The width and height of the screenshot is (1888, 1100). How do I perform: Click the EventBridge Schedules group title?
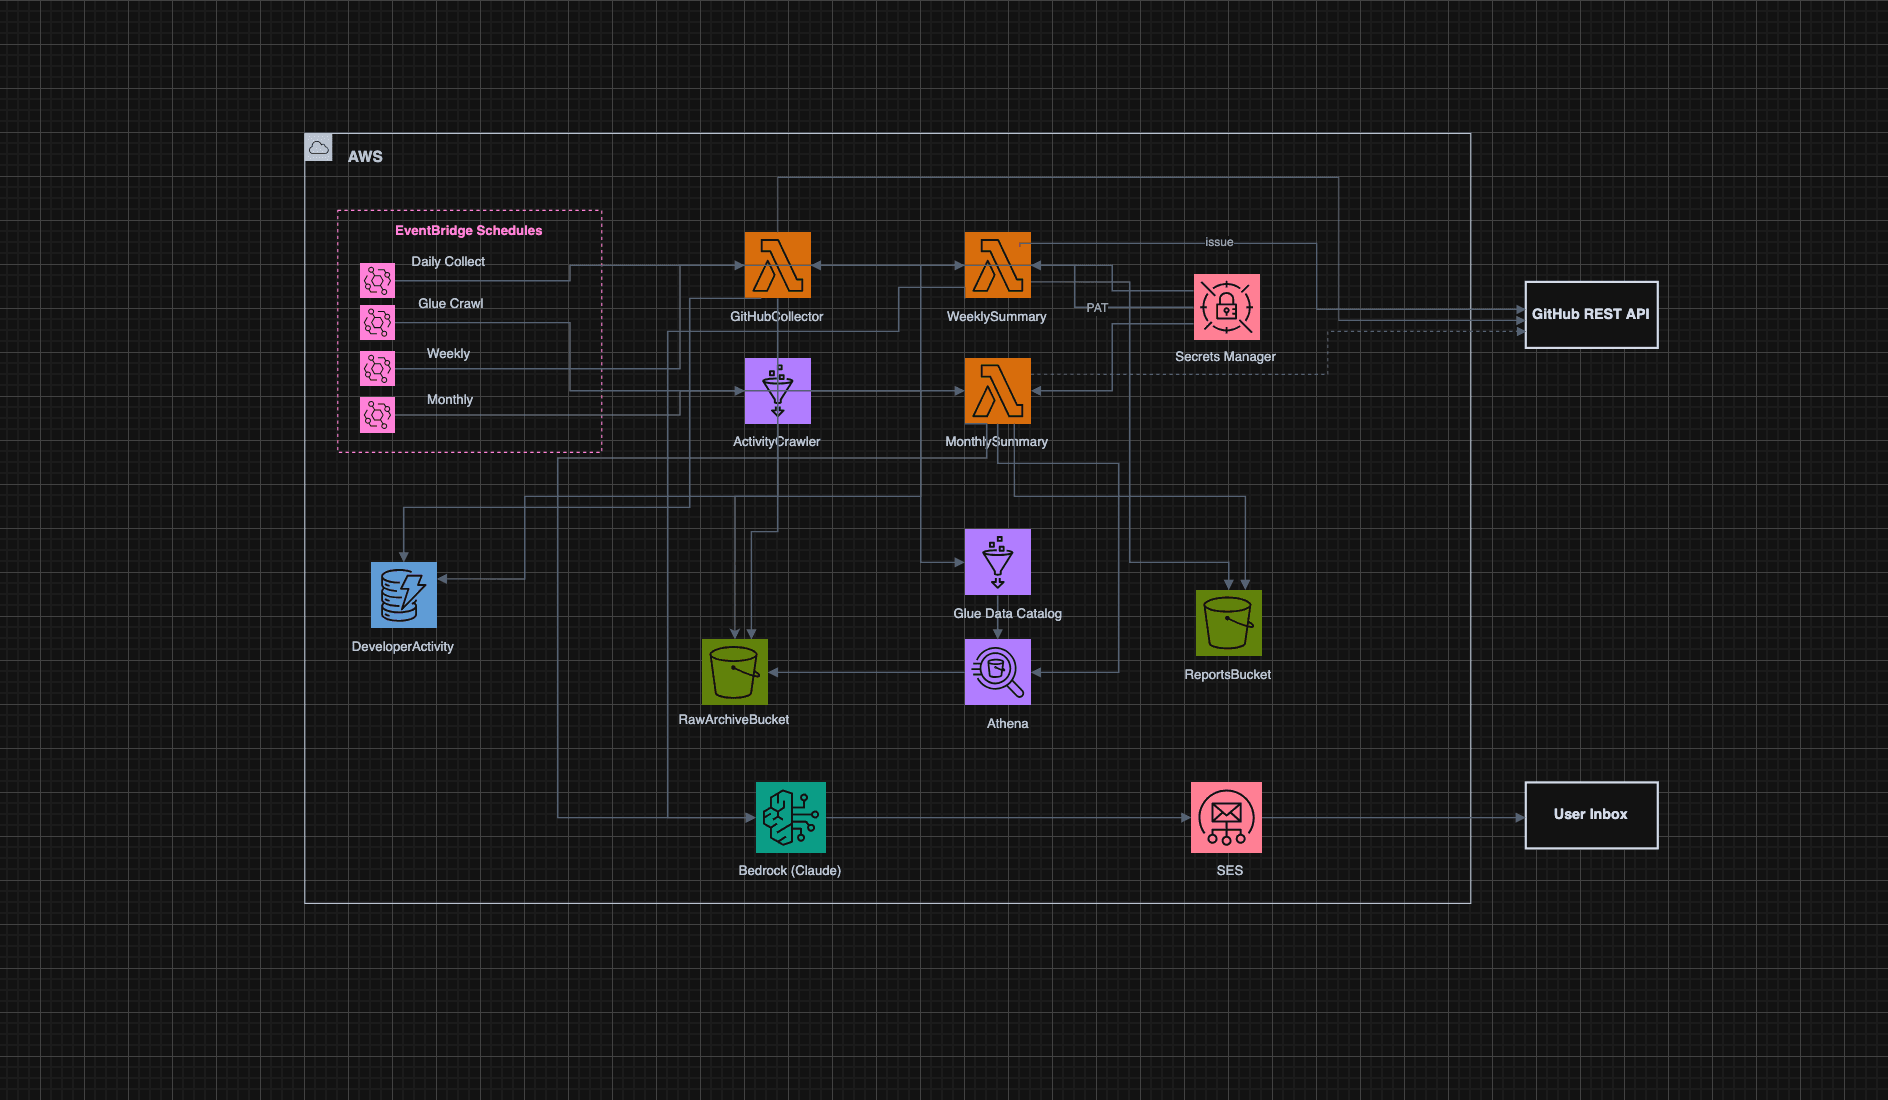469,230
